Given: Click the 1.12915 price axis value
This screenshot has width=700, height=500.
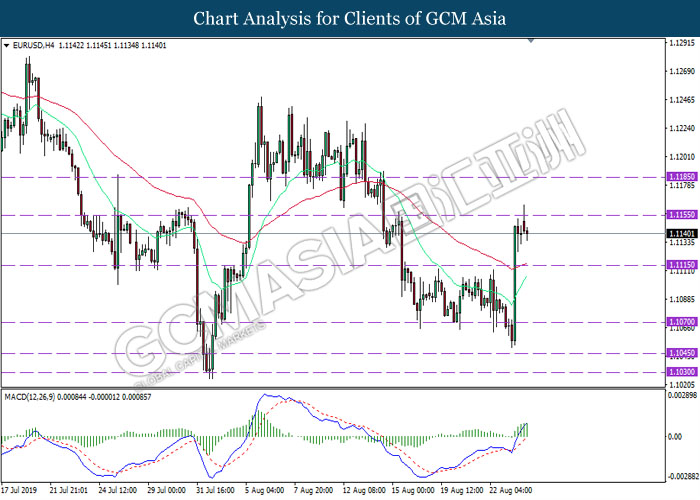Looking at the screenshot, I should [x=682, y=43].
